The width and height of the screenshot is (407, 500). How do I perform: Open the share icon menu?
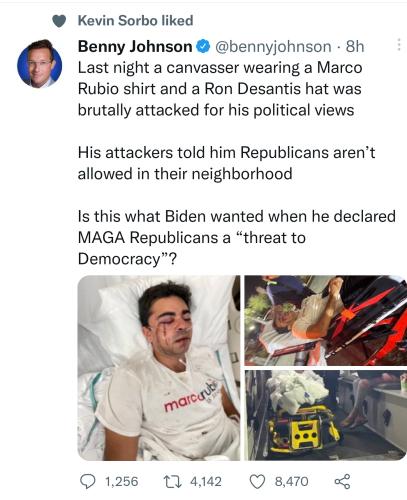pos(343,482)
